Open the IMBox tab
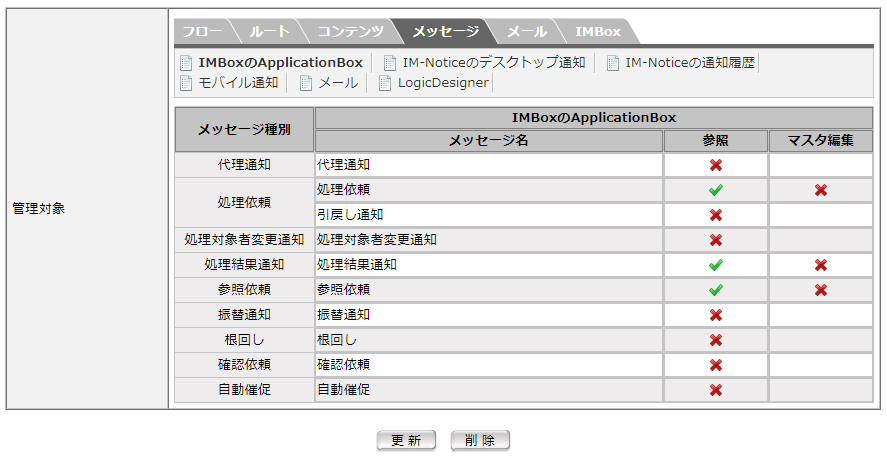The image size is (887, 461). coord(598,32)
